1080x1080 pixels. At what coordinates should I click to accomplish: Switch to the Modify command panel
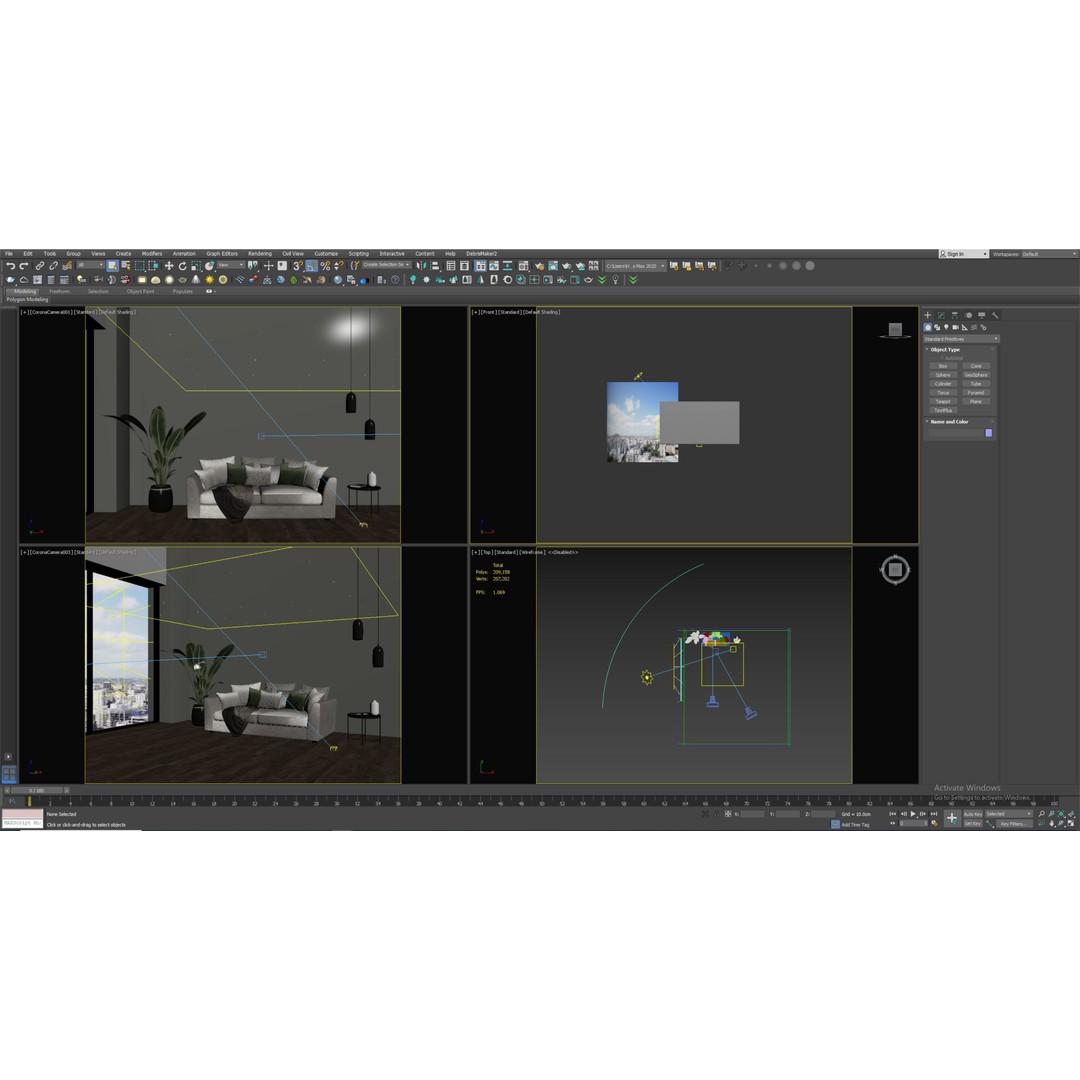click(x=941, y=316)
